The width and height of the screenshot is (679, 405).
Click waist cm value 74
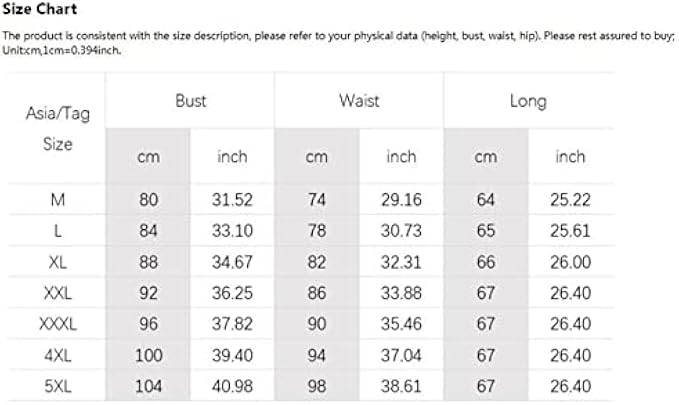[317, 200]
